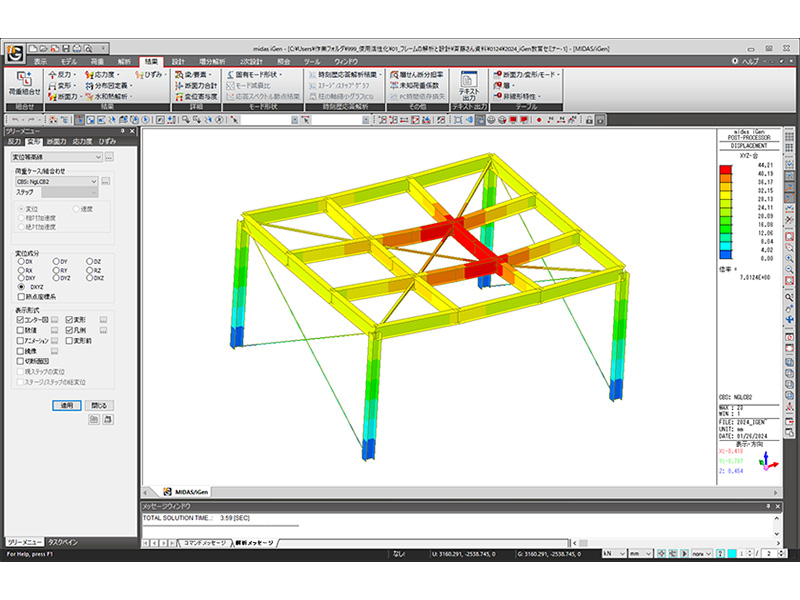The width and height of the screenshot is (800, 600).
Task: Select the DZ displacement component
Action: (93, 261)
